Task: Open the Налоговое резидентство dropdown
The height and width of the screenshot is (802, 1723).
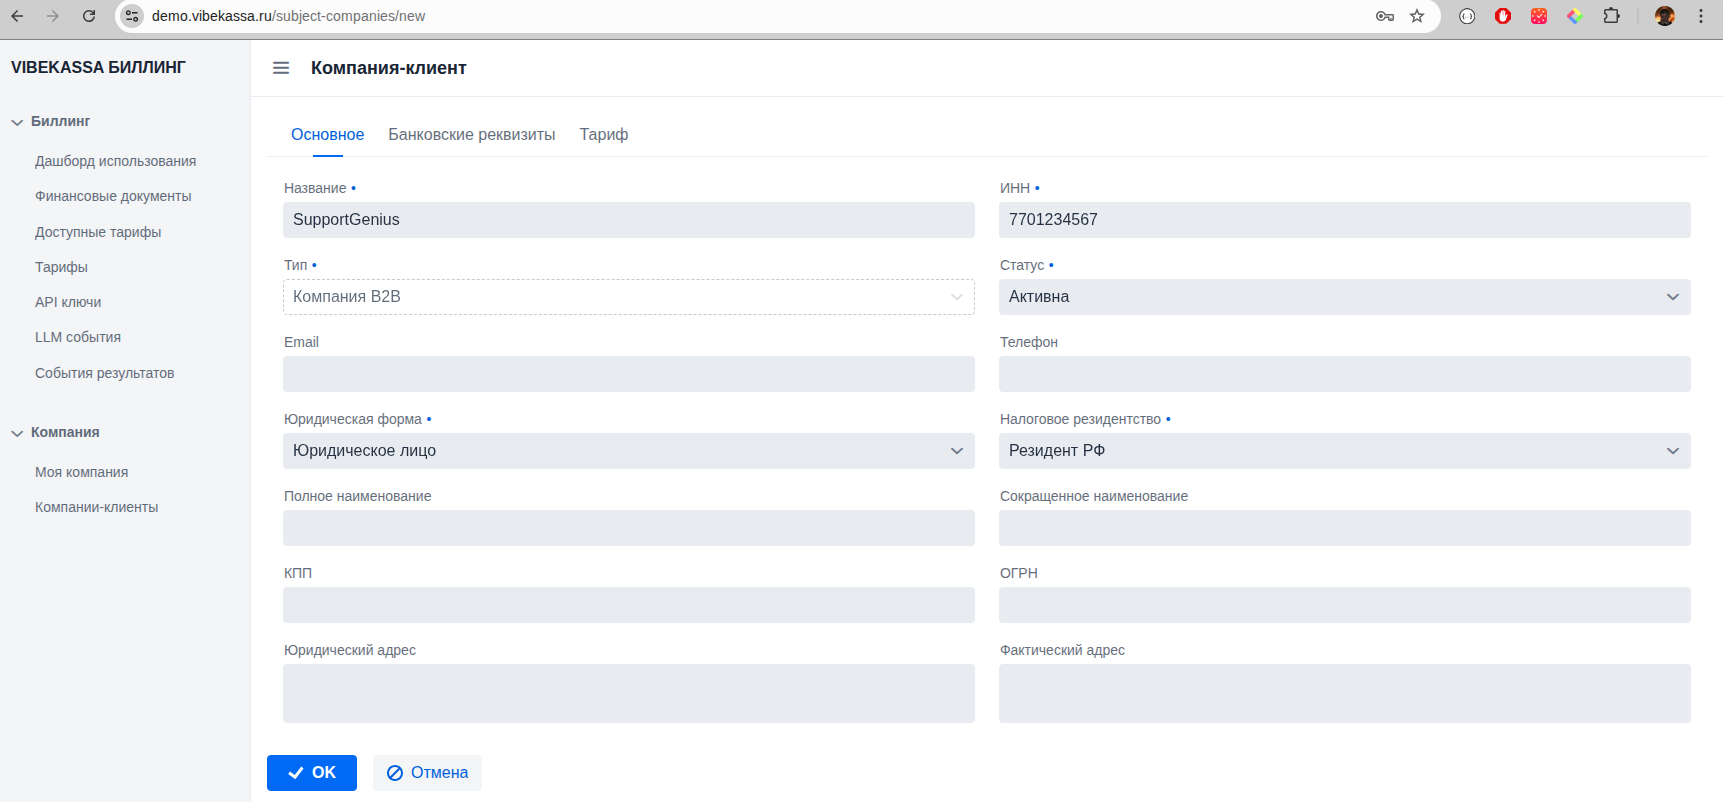Action: (x=1344, y=451)
